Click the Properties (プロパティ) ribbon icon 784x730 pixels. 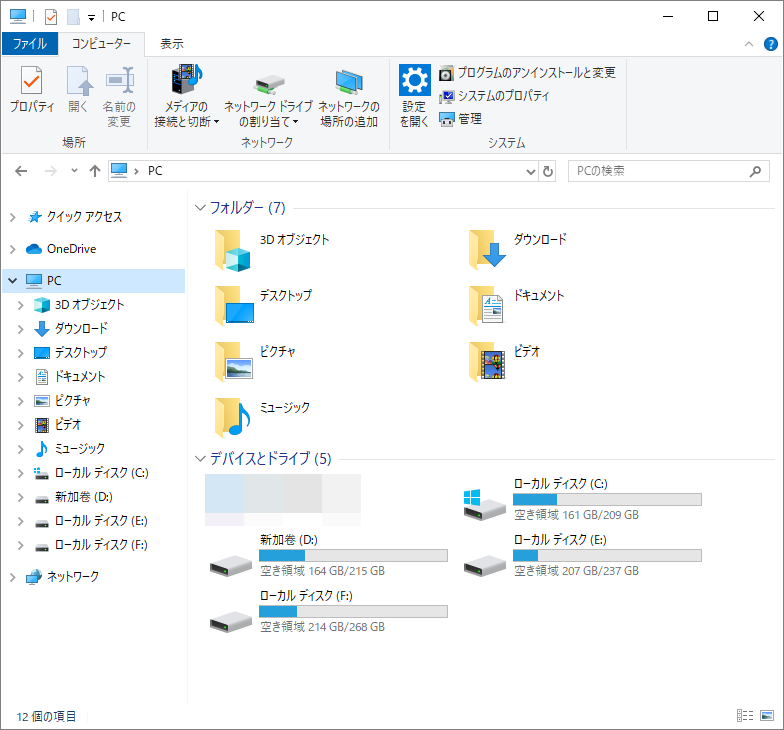tap(32, 80)
